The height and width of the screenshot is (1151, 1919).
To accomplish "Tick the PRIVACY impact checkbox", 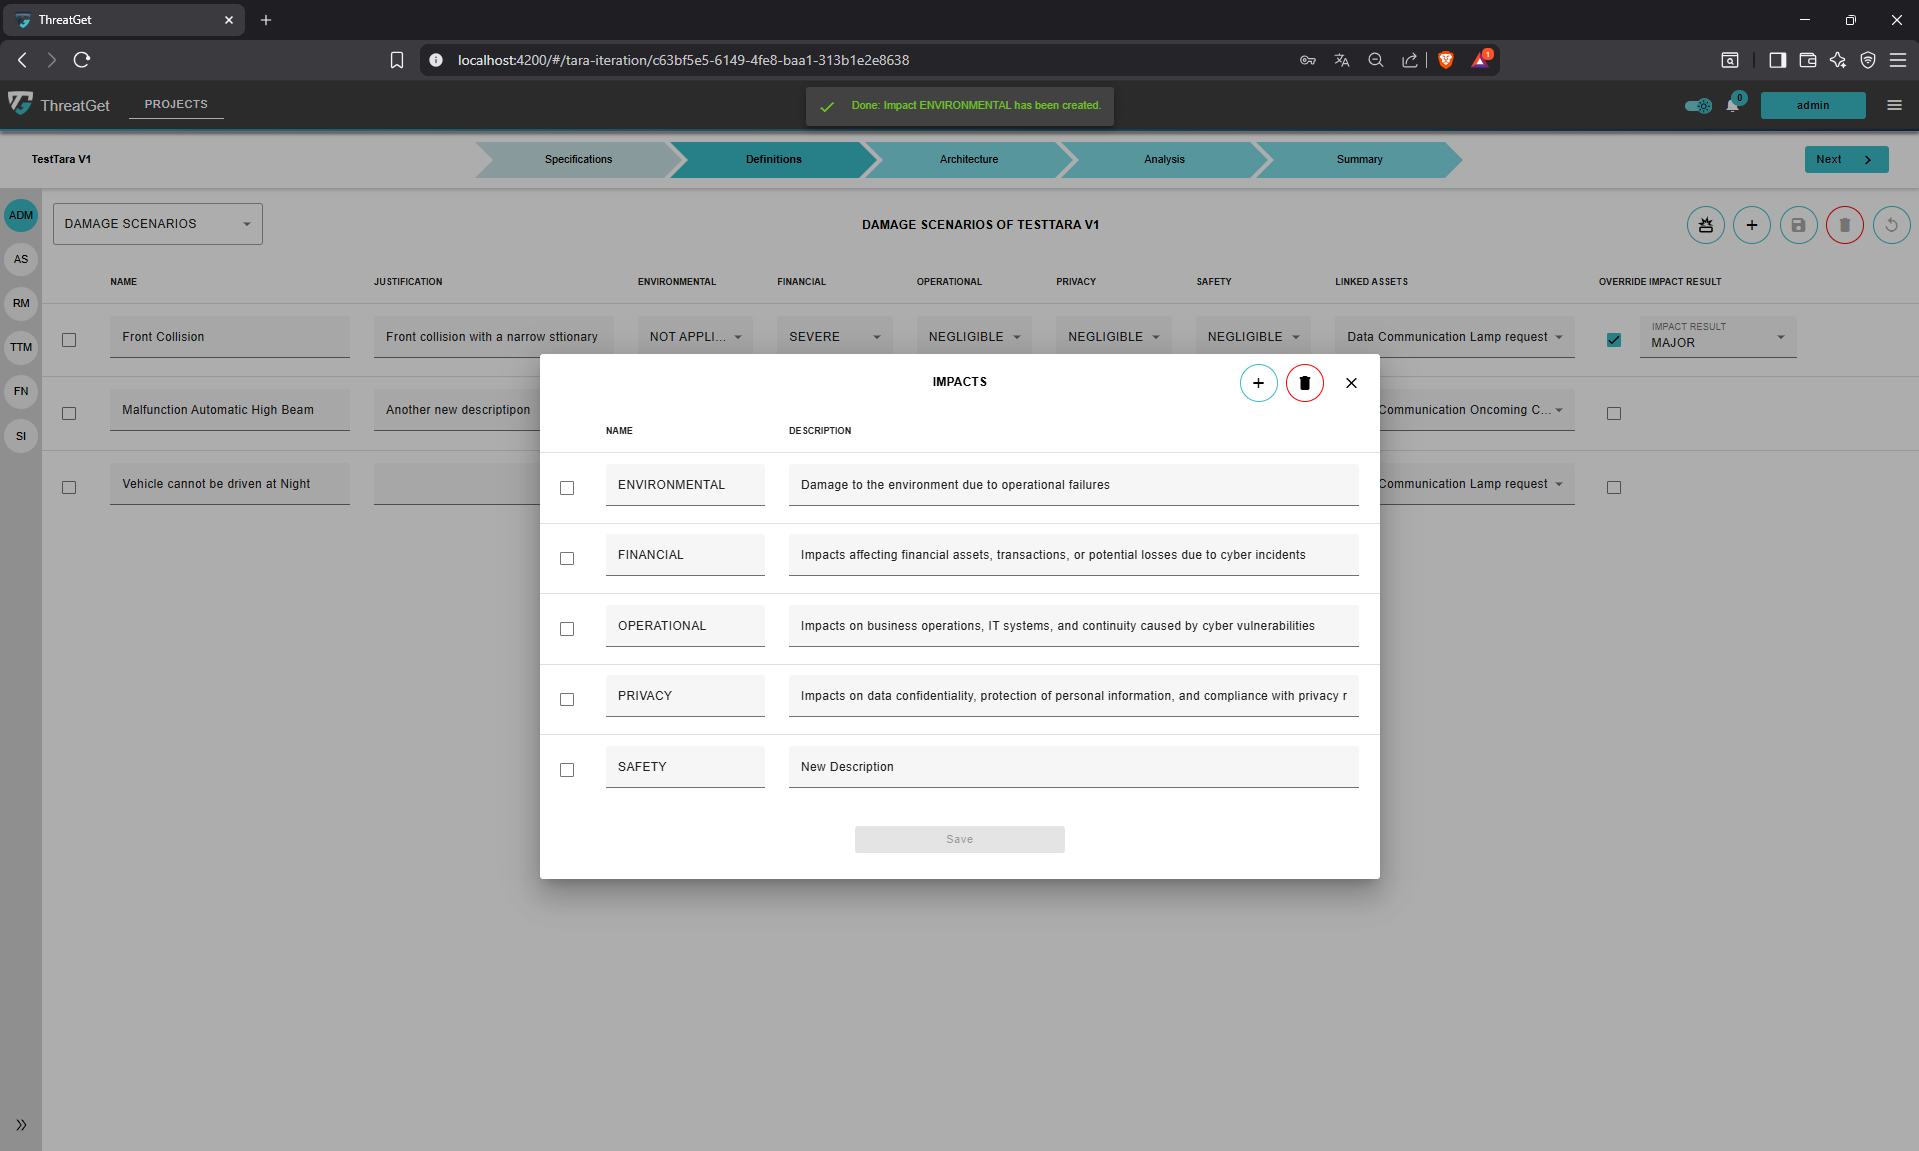I will pos(567,699).
